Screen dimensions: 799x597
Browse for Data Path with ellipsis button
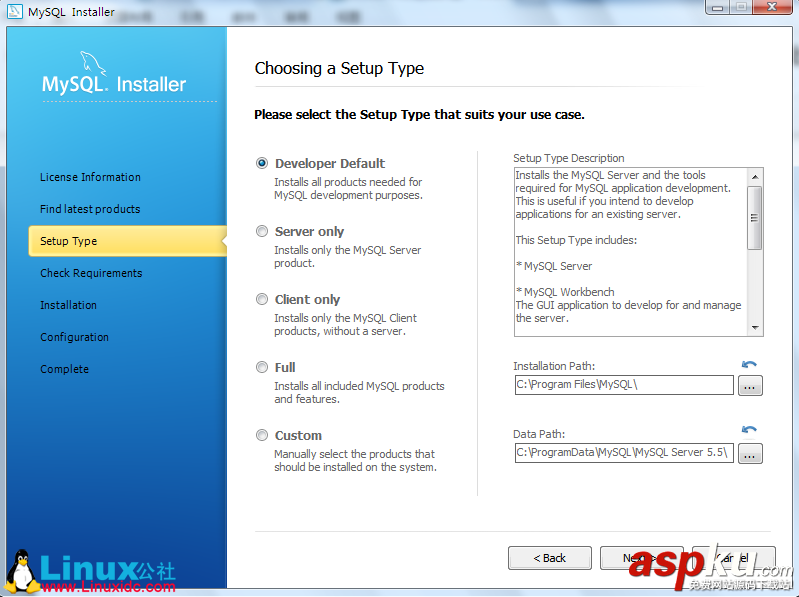tap(750, 453)
